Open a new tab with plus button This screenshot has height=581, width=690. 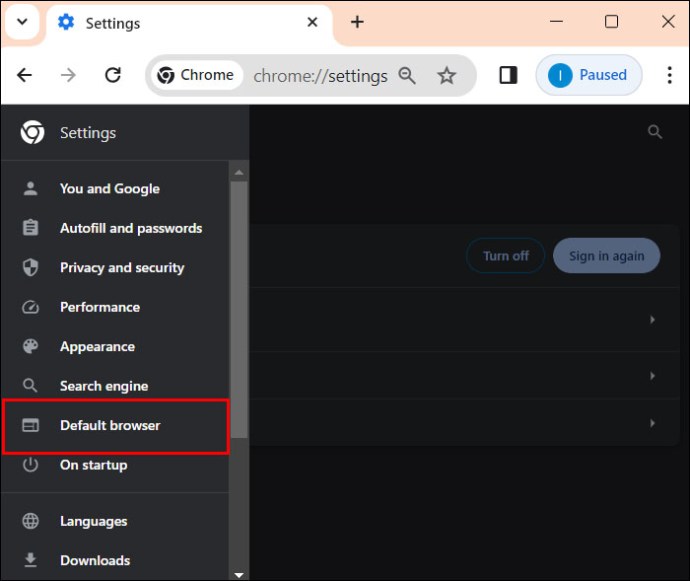[357, 22]
